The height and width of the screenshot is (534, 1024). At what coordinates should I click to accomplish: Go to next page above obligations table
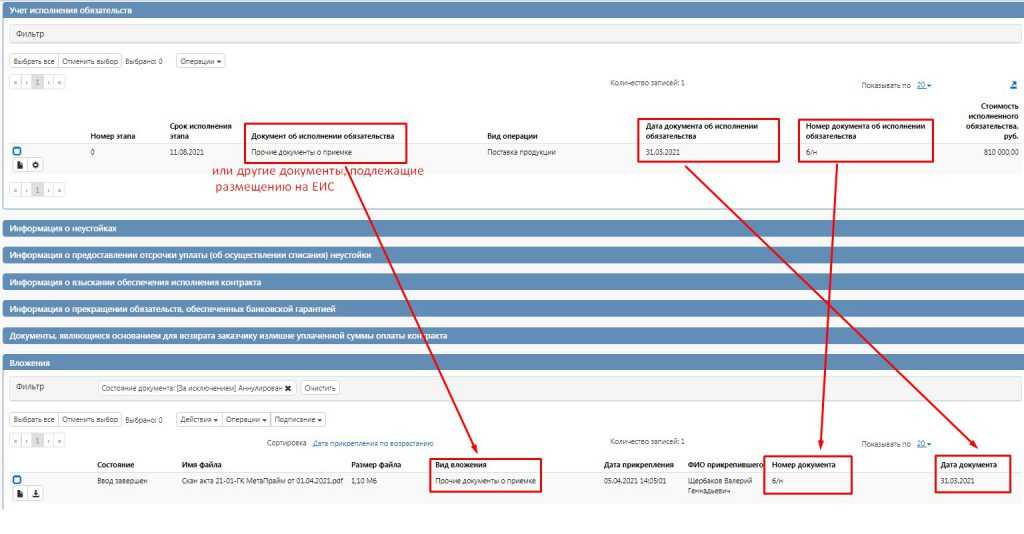(x=48, y=82)
